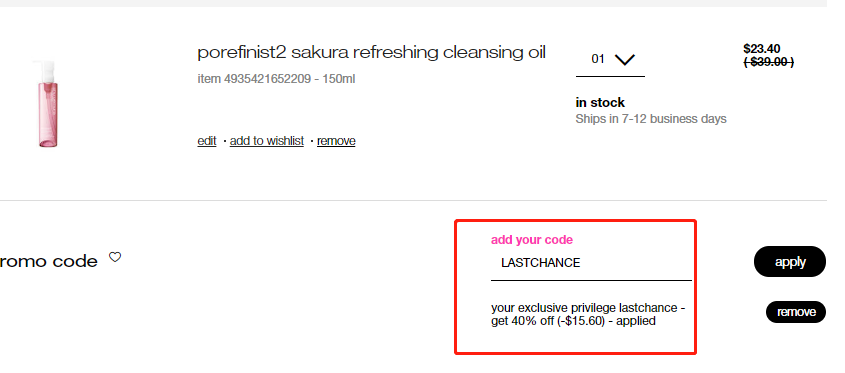The width and height of the screenshot is (845, 373).
Task: Click the 150ml size text
Action: pyautogui.click(x=338, y=79)
